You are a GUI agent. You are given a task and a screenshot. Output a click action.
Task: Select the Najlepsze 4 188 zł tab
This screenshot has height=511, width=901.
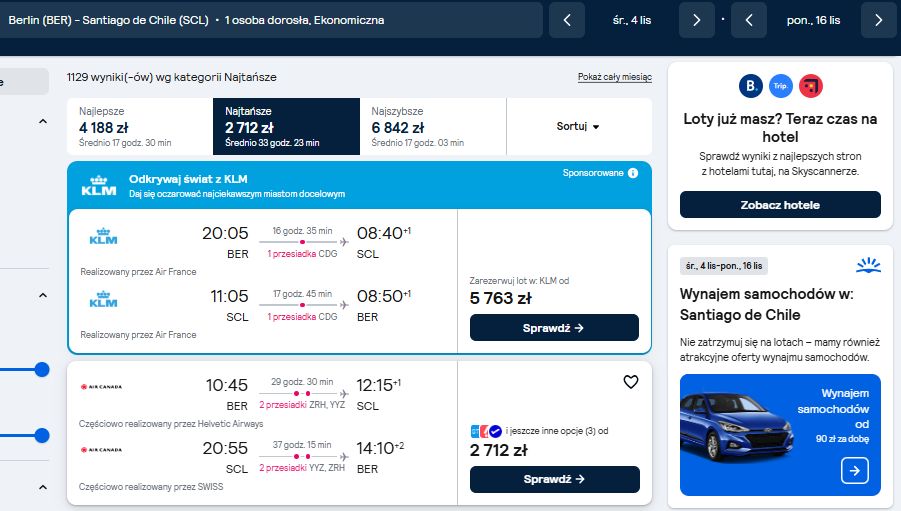tap(140, 126)
